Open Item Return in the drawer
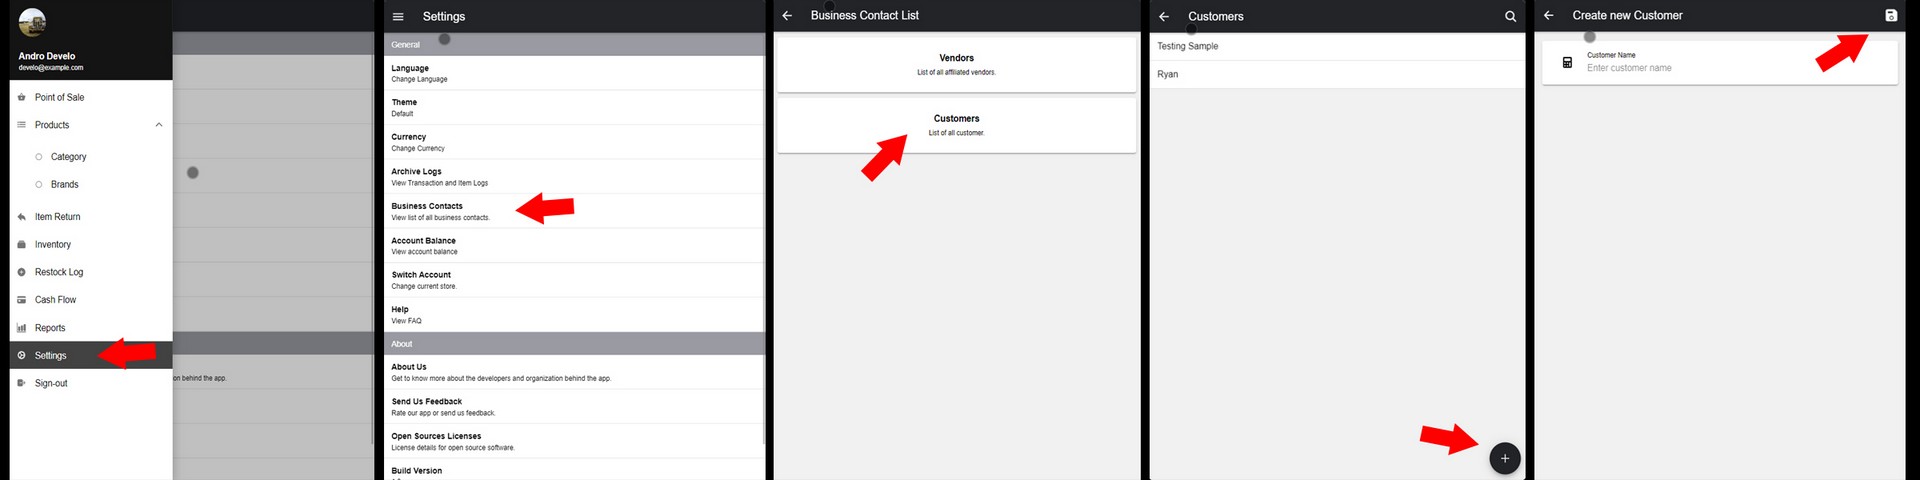Image resolution: width=1920 pixels, height=480 pixels. pyautogui.click(x=91, y=216)
